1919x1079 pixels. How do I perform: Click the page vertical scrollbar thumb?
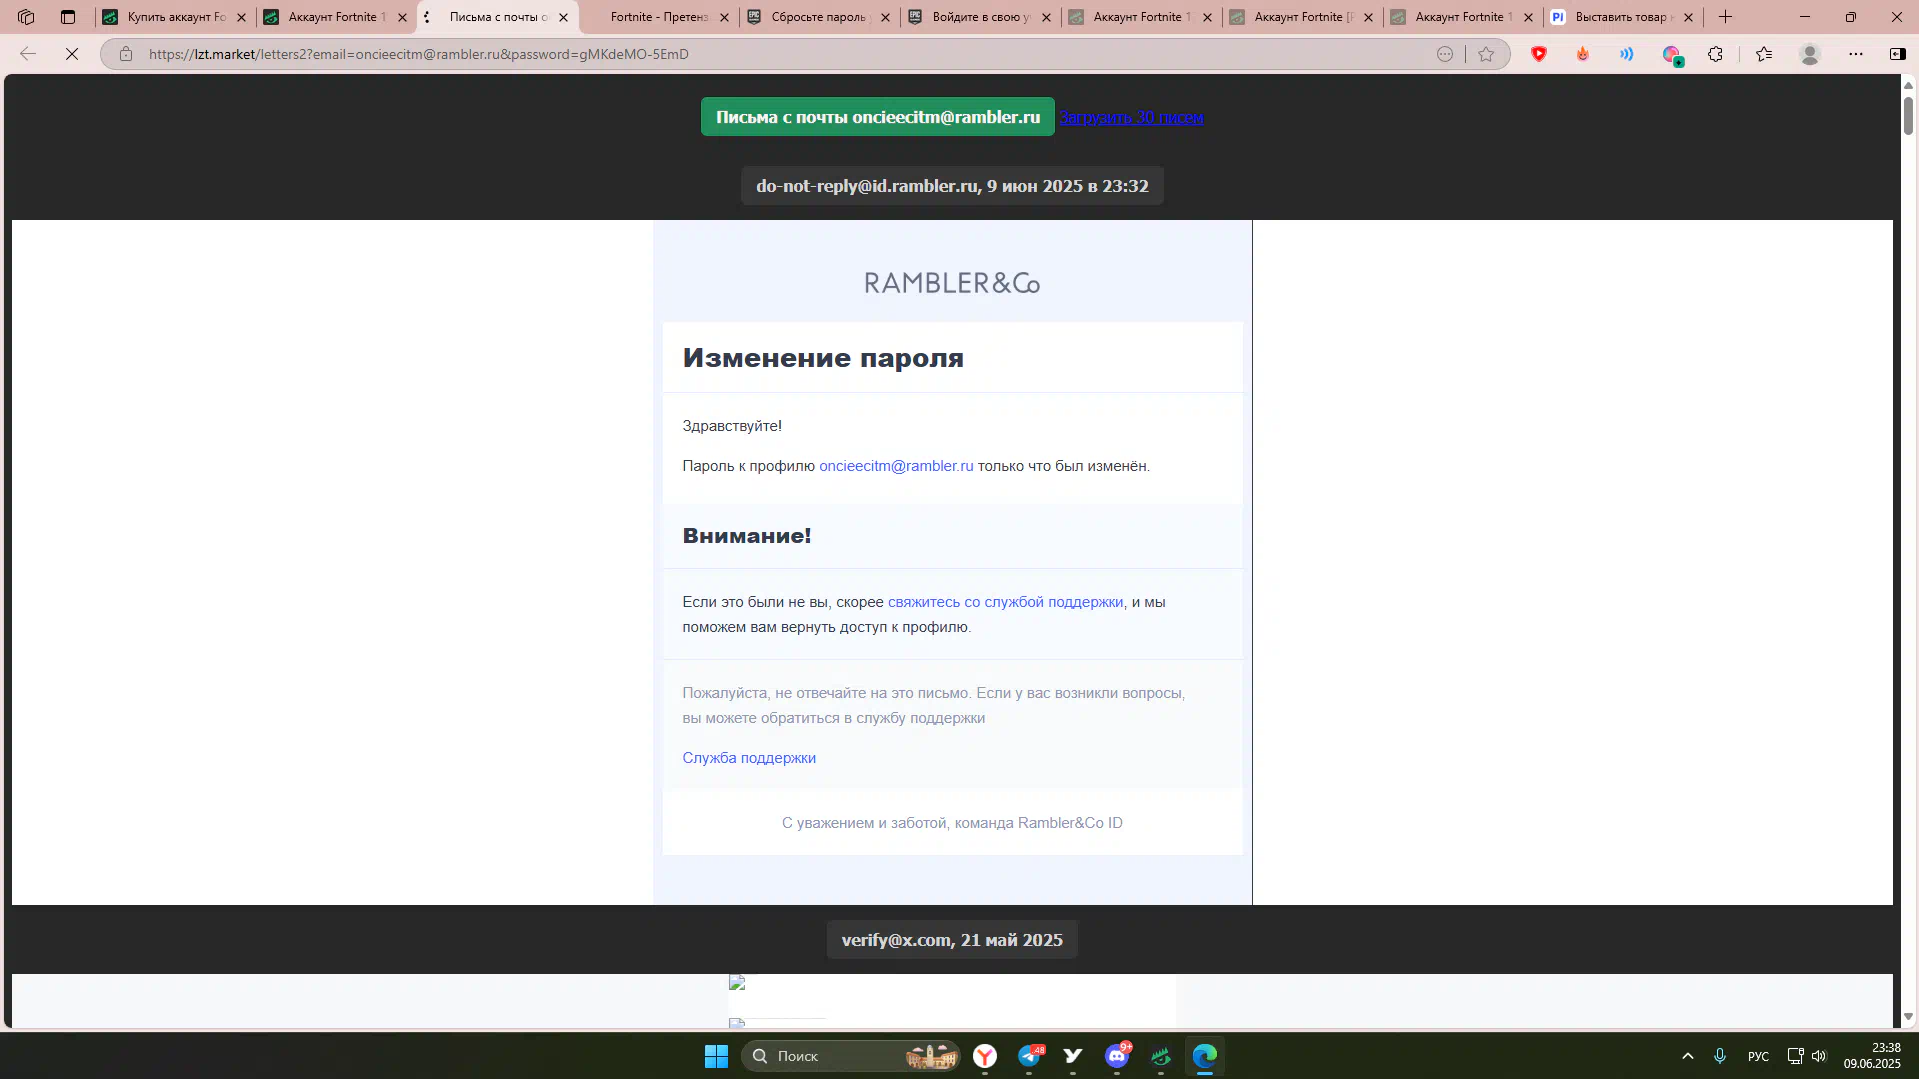pyautogui.click(x=1908, y=115)
